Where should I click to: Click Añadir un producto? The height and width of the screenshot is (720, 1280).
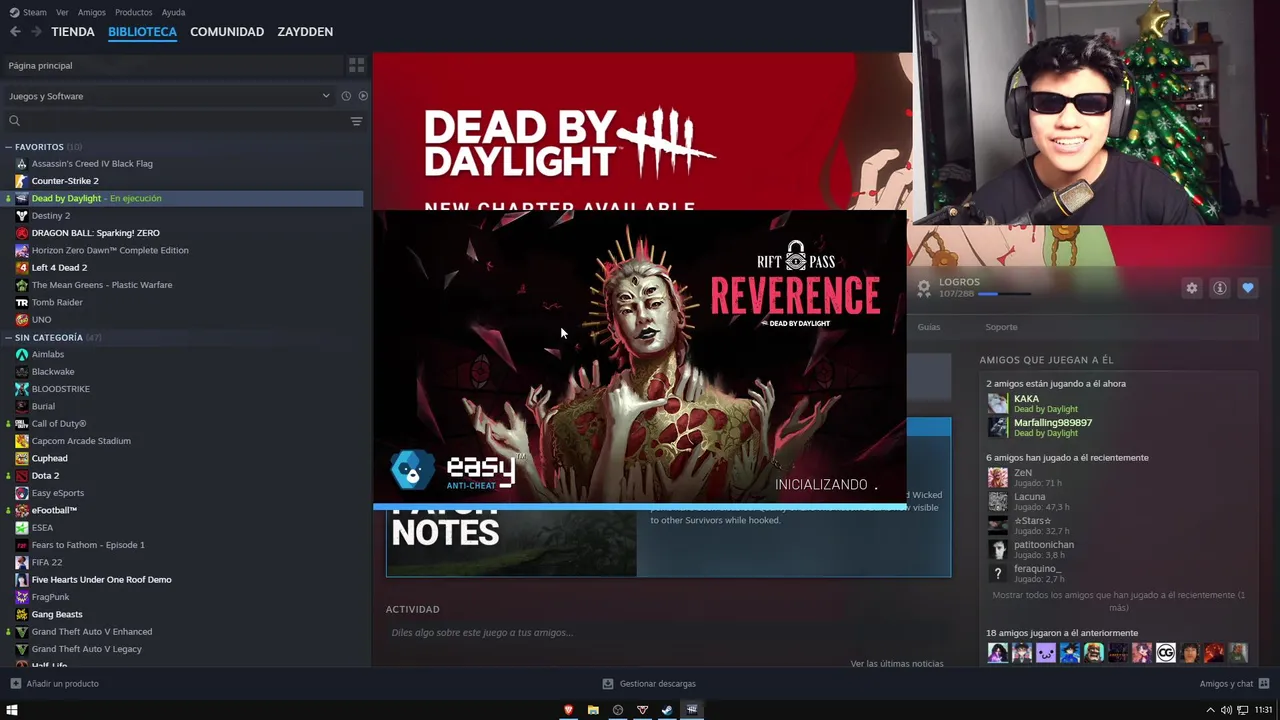click(x=54, y=684)
